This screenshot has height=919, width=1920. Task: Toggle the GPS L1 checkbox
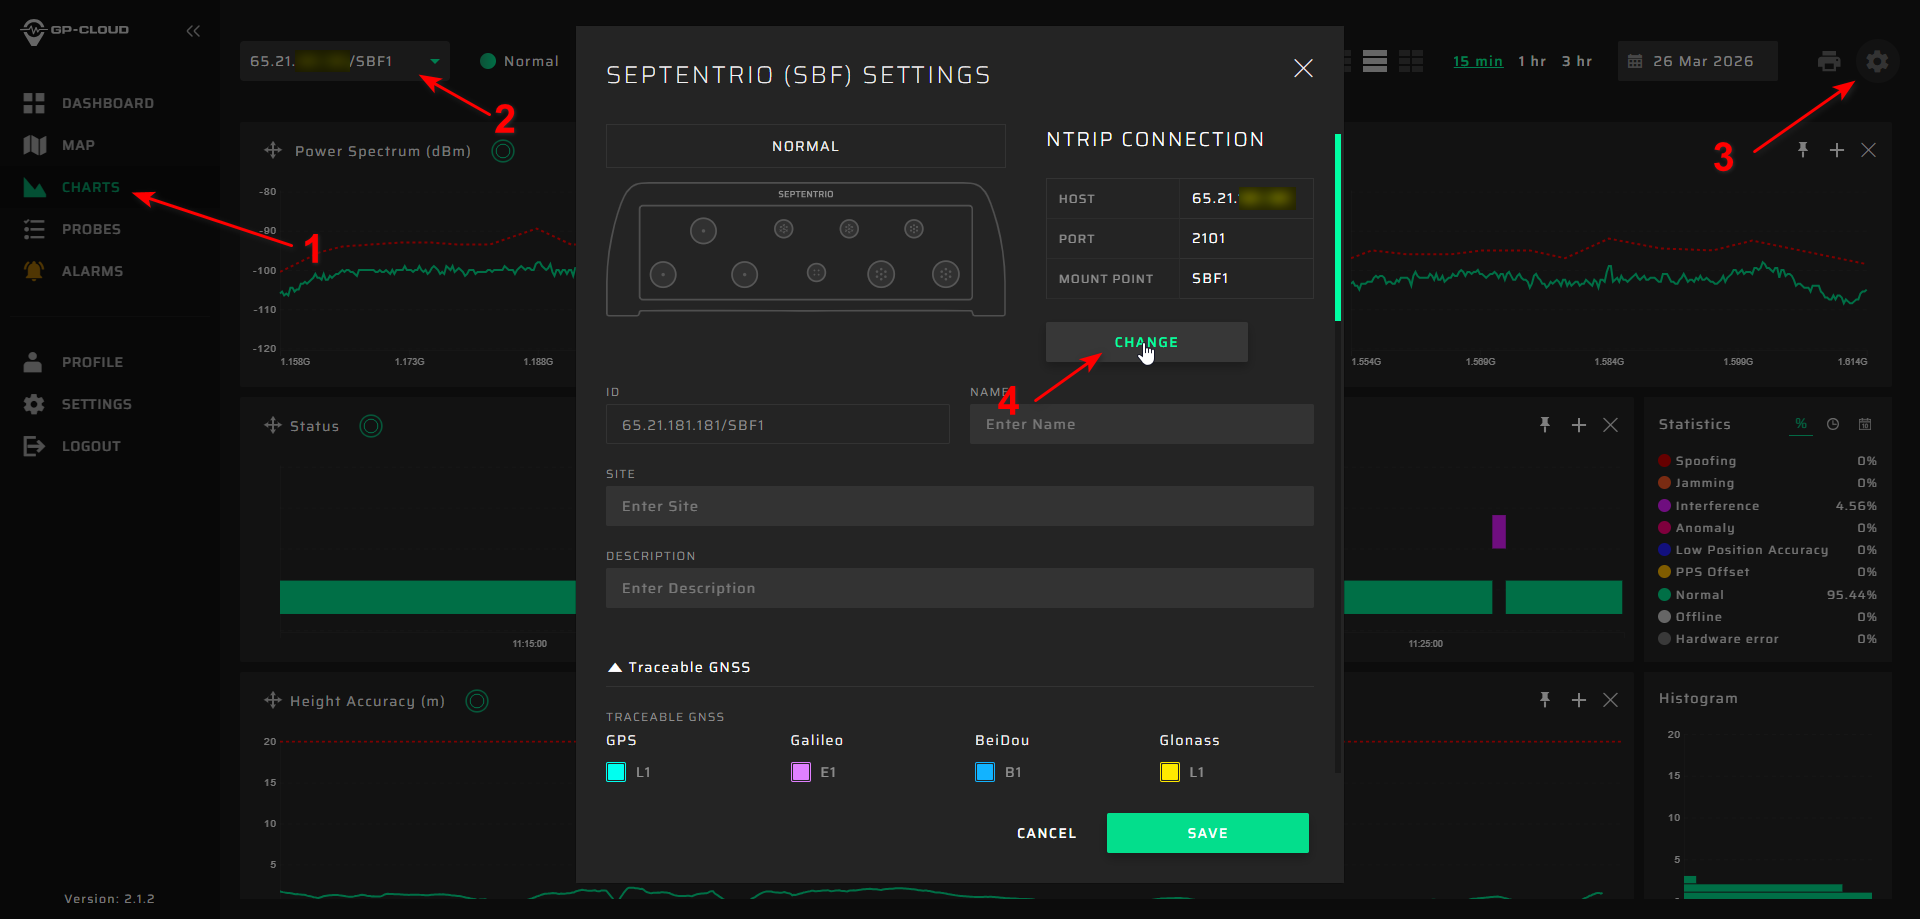(x=616, y=772)
